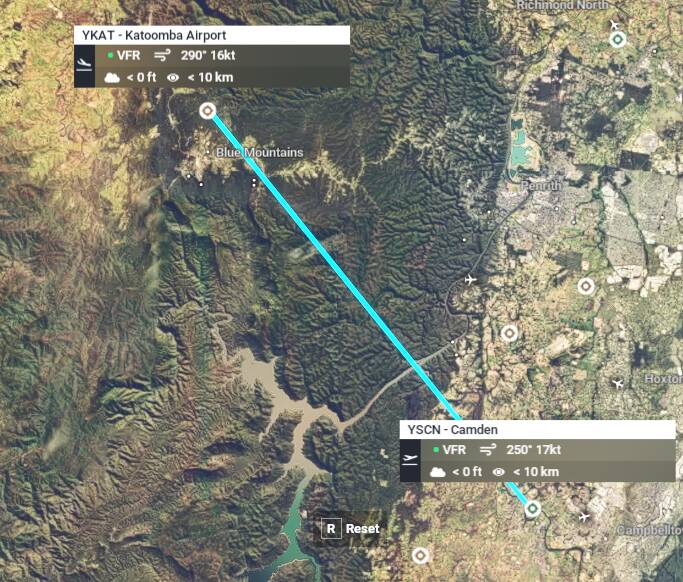Click the Penrith city label
The image size is (683, 582).
[x=541, y=186]
